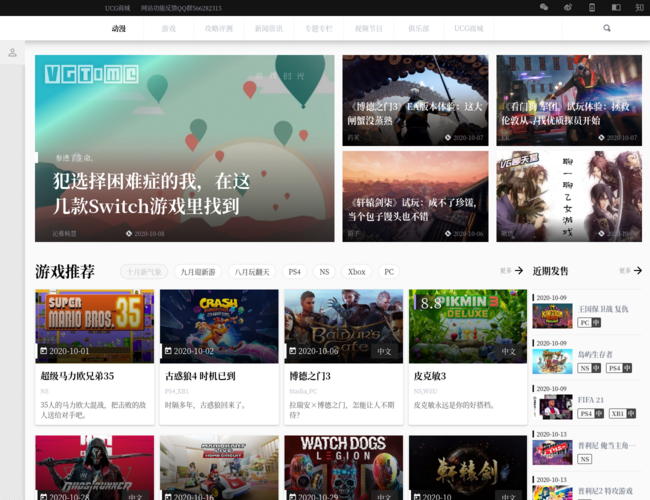
Task: Open the Super Mario Bros. 35 game cover
Action: 95,326
